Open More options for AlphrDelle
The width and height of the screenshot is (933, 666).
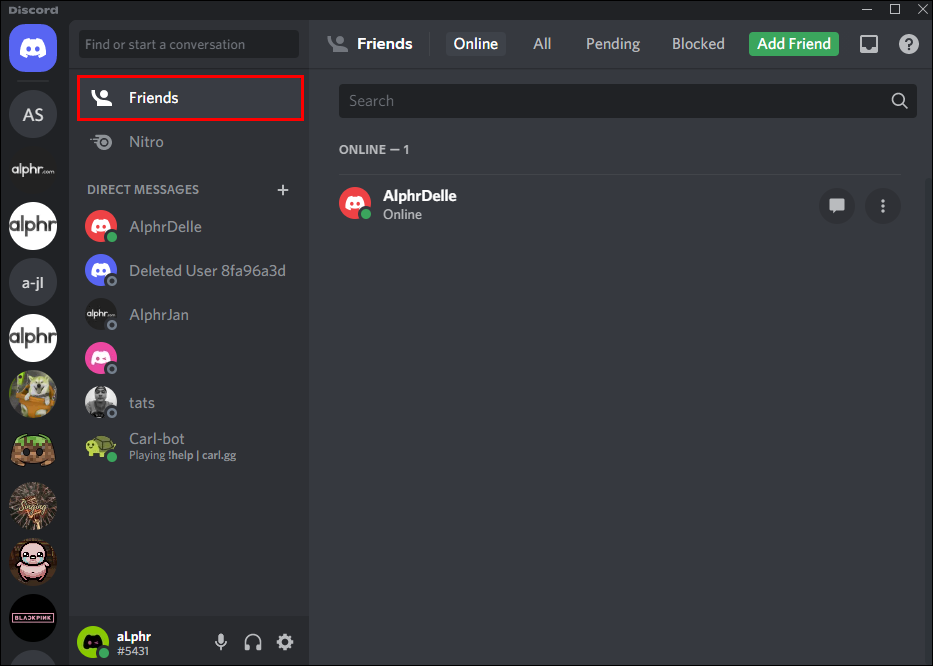click(x=882, y=206)
